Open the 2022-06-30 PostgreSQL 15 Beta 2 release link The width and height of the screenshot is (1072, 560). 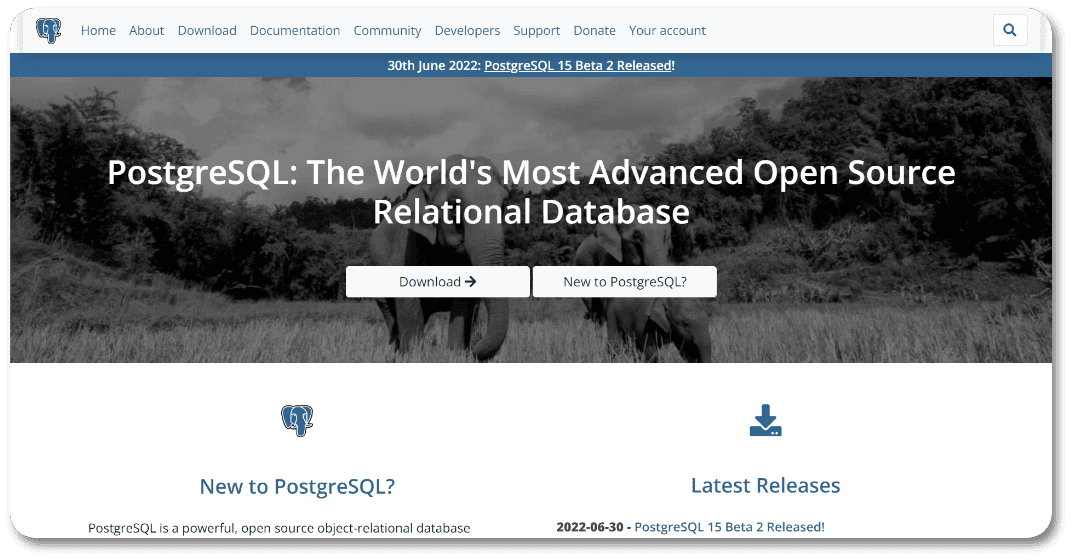(x=729, y=527)
